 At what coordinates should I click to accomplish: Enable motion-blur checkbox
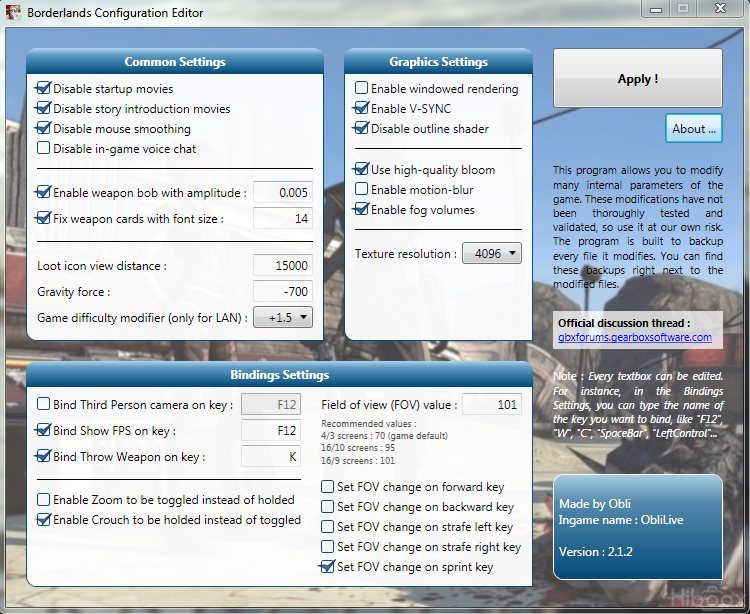[362, 189]
